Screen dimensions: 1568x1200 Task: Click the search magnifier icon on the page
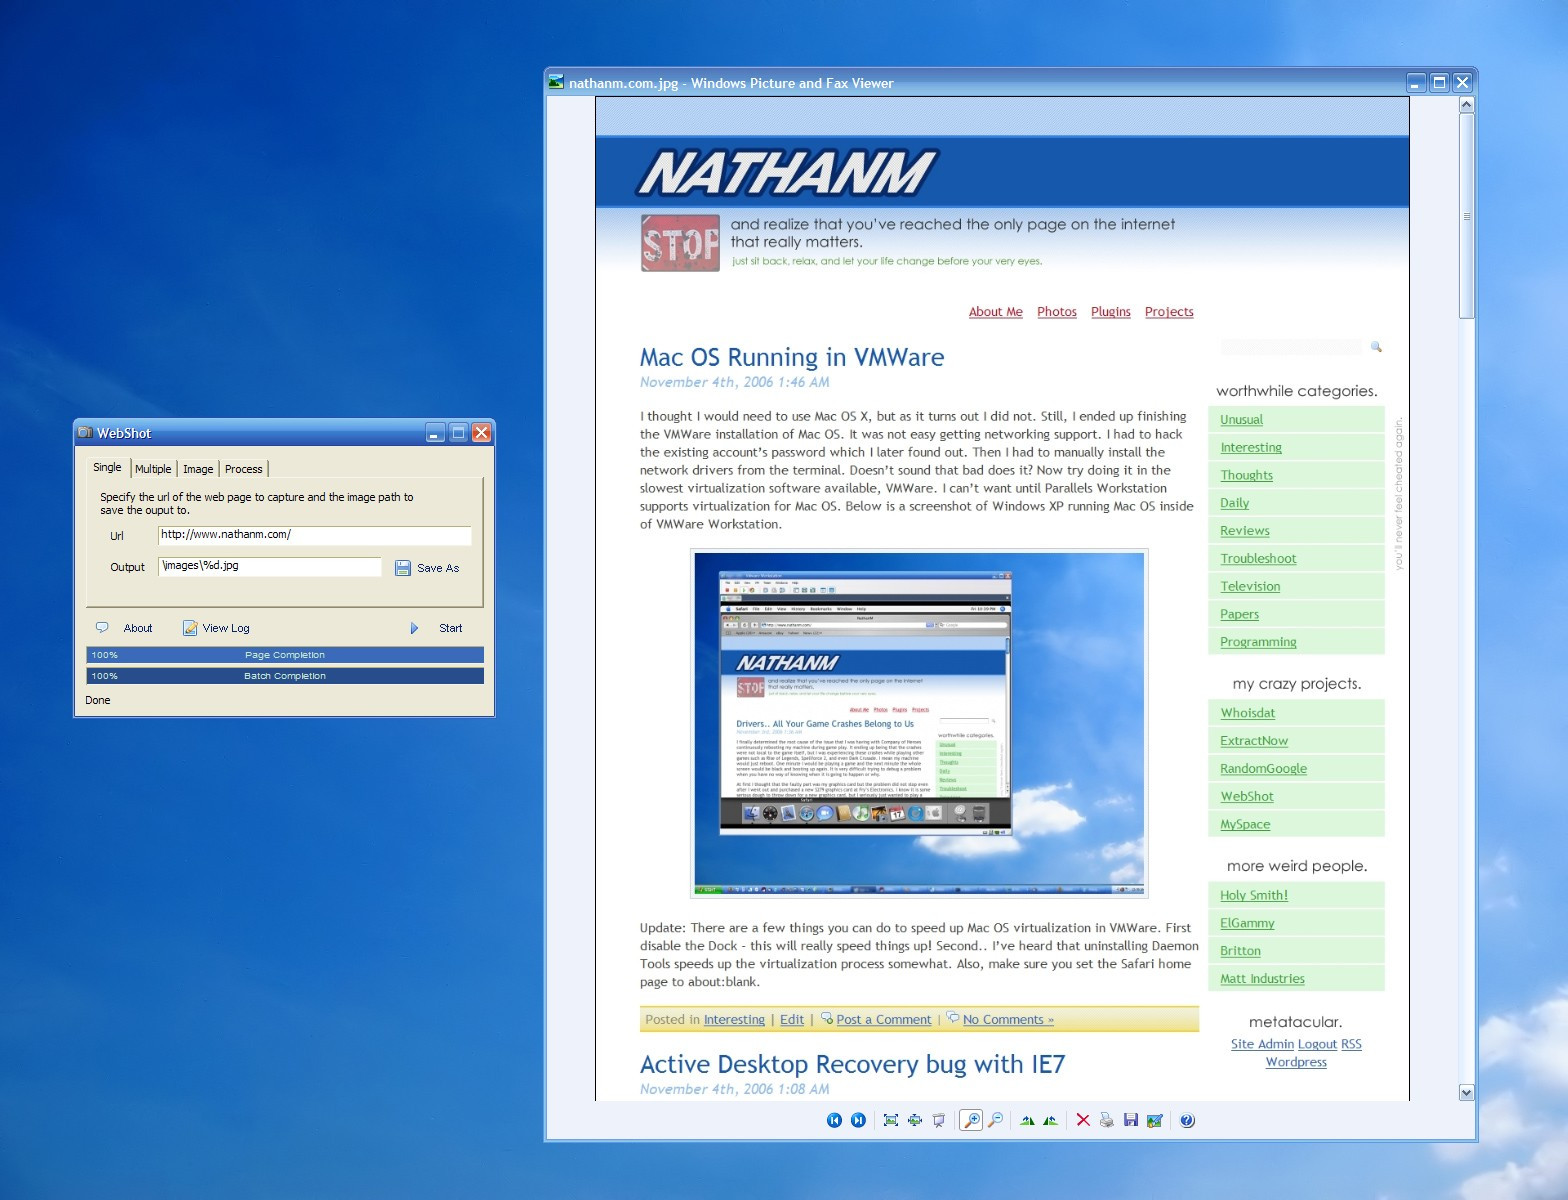click(1376, 347)
